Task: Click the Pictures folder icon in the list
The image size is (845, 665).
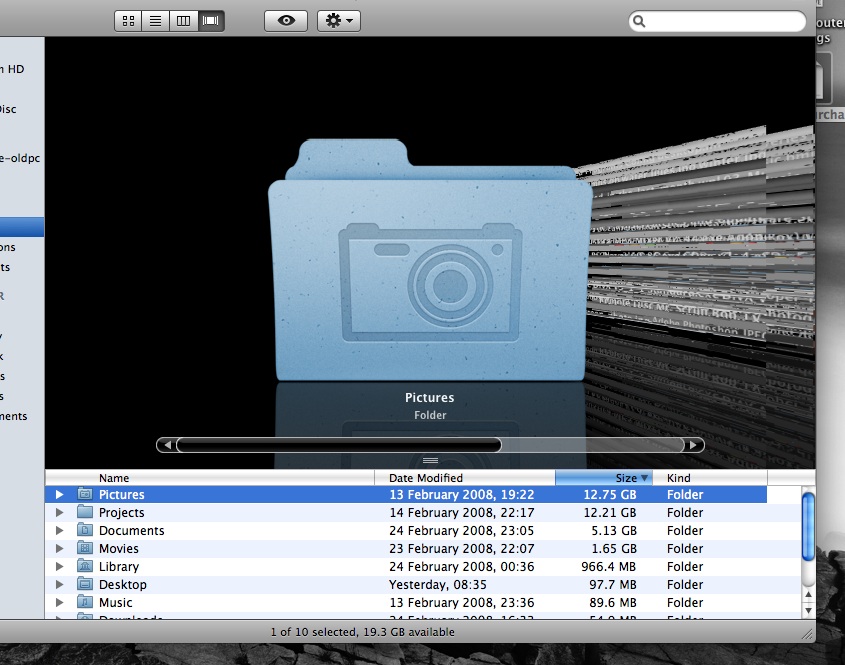Action: click(x=85, y=494)
